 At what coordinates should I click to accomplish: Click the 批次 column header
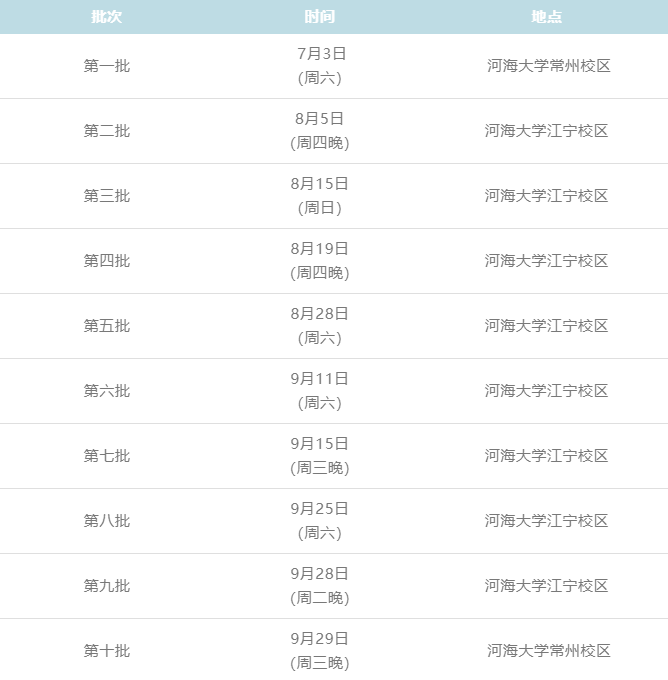106,17
